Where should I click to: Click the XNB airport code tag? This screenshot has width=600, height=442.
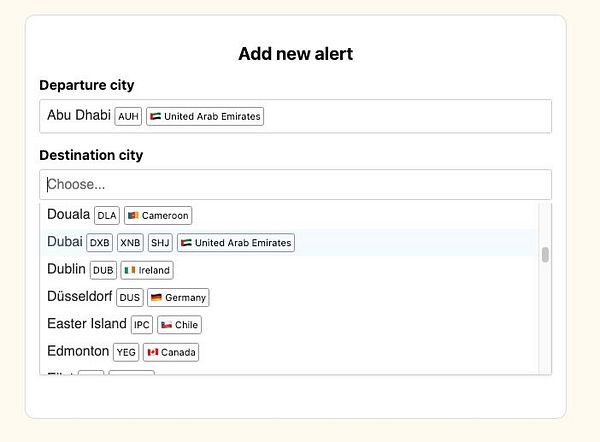click(130, 243)
